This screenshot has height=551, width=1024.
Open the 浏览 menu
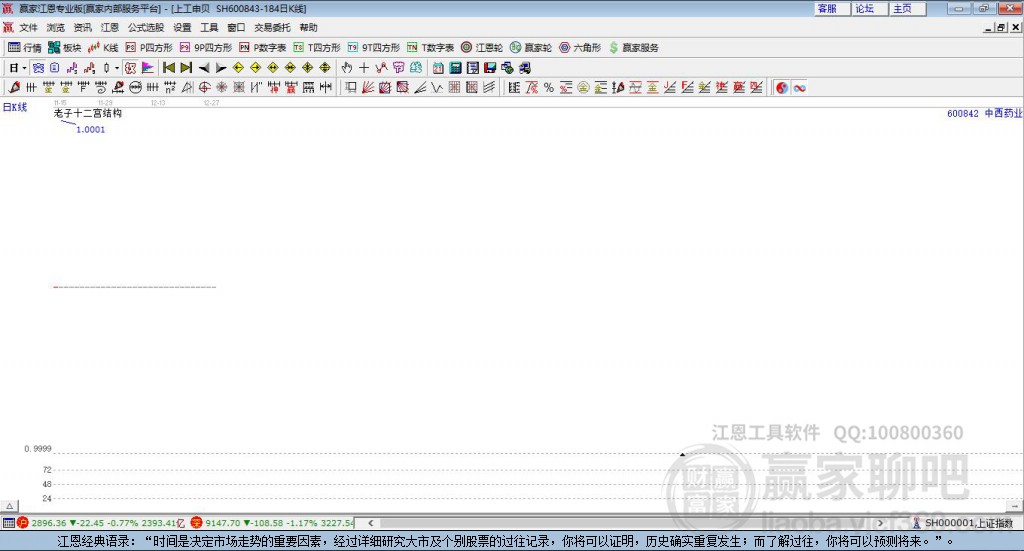[x=56, y=27]
